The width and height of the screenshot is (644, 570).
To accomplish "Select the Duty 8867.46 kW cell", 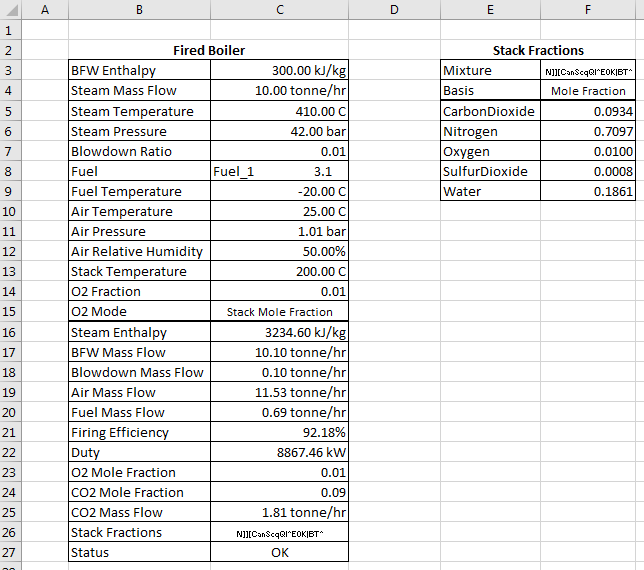I will [279, 453].
